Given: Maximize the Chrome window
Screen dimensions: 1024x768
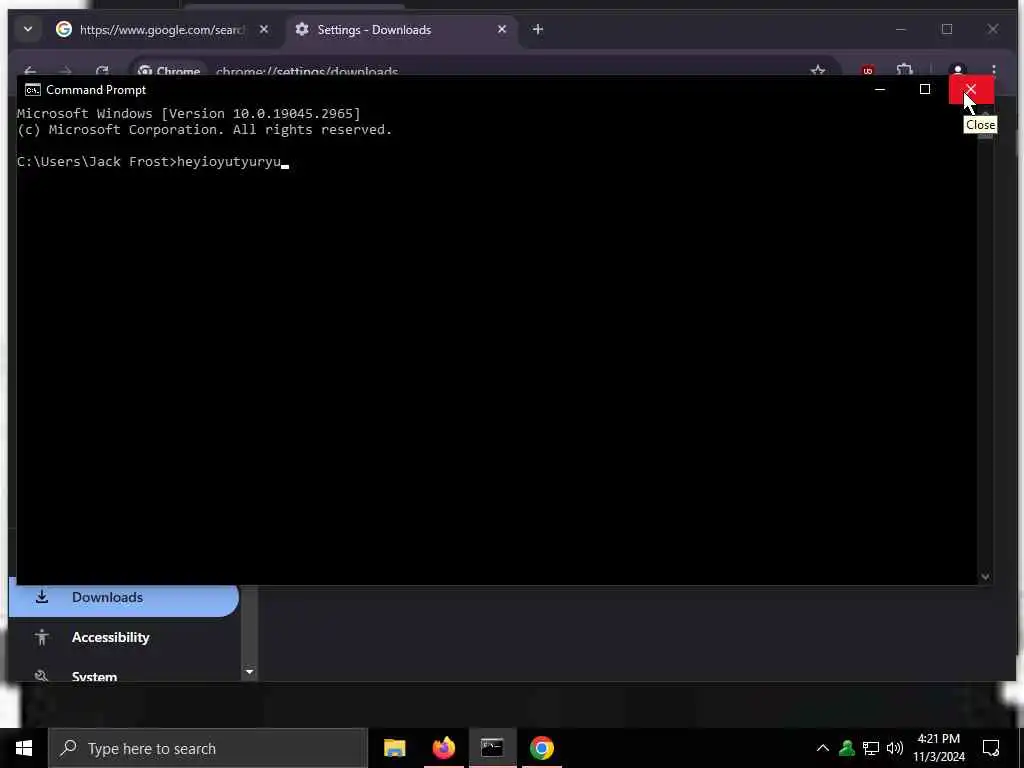Looking at the screenshot, I should pos(947,29).
